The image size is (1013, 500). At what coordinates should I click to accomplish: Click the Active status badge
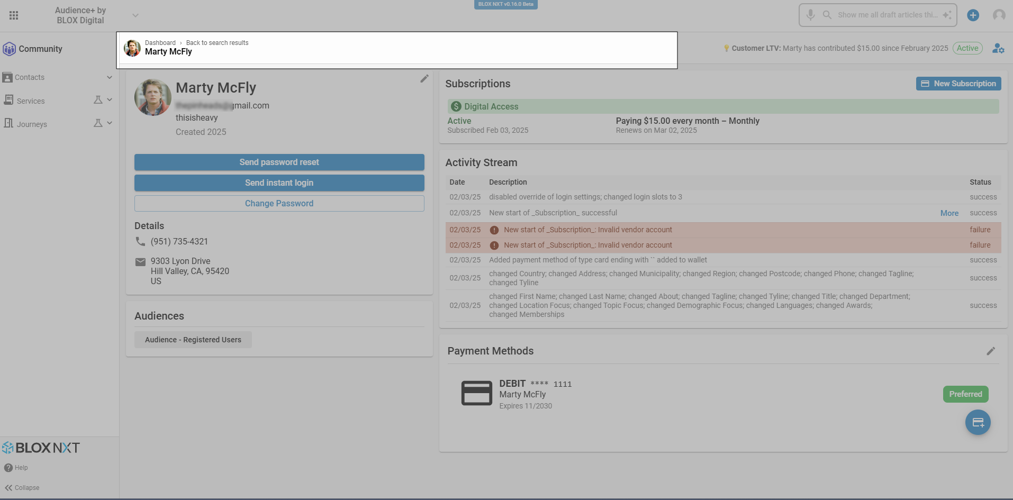(967, 48)
